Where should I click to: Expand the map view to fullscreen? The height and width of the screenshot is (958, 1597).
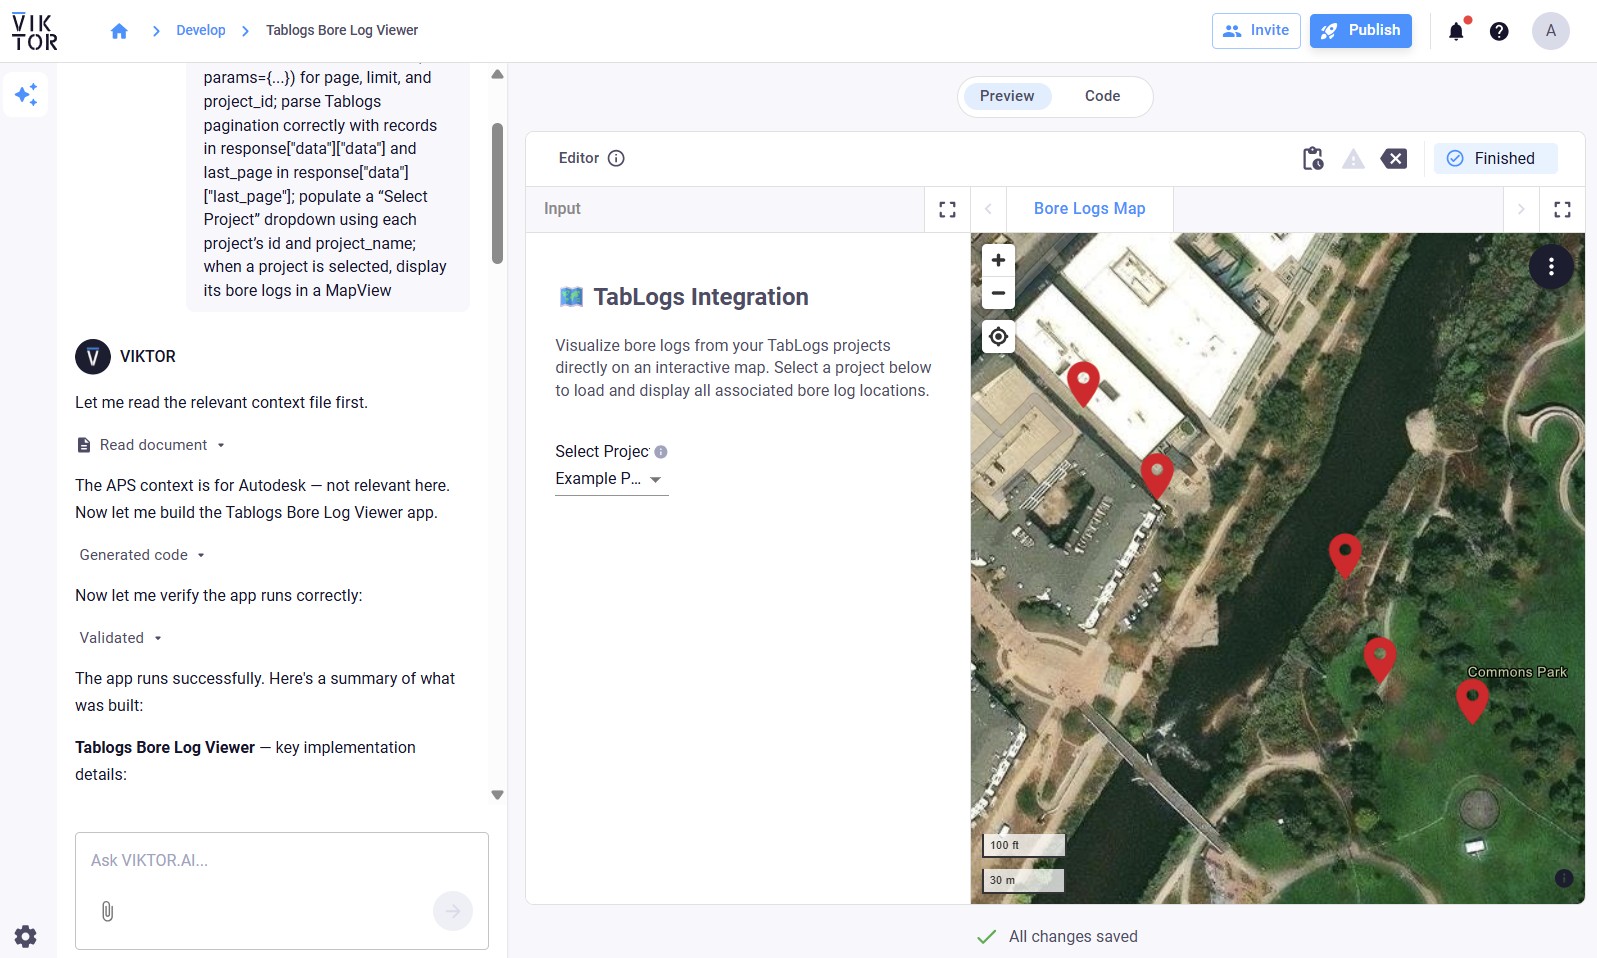coord(1562,209)
